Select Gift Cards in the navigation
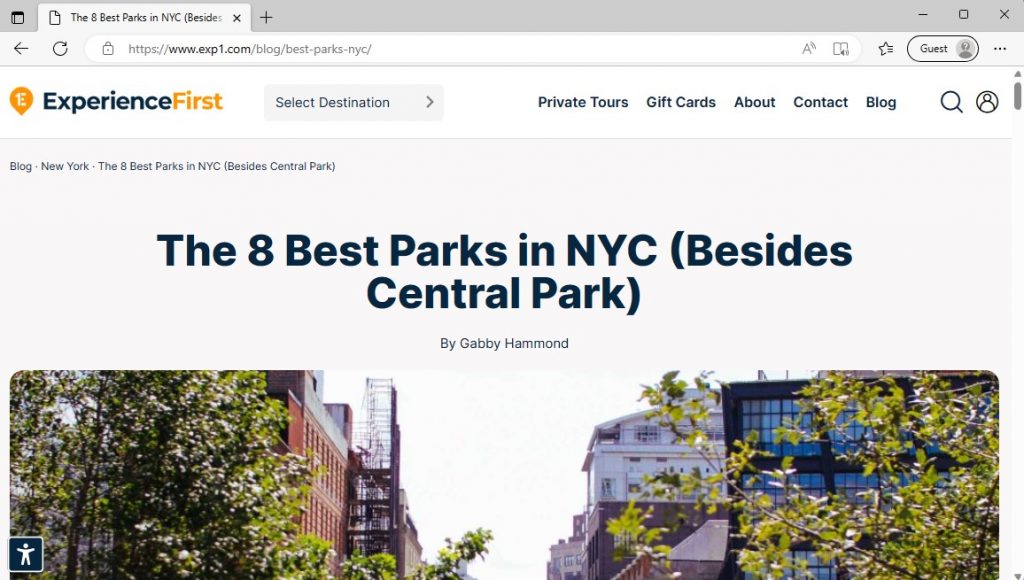This screenshot has width=1024, height=580. click(x=681, y=102)
